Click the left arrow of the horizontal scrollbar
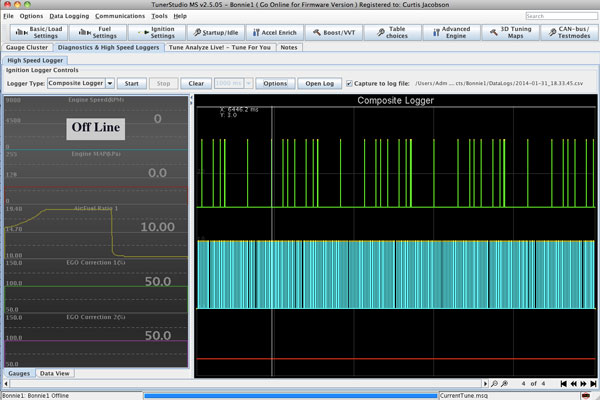600x400 pixels. (6, 384)
